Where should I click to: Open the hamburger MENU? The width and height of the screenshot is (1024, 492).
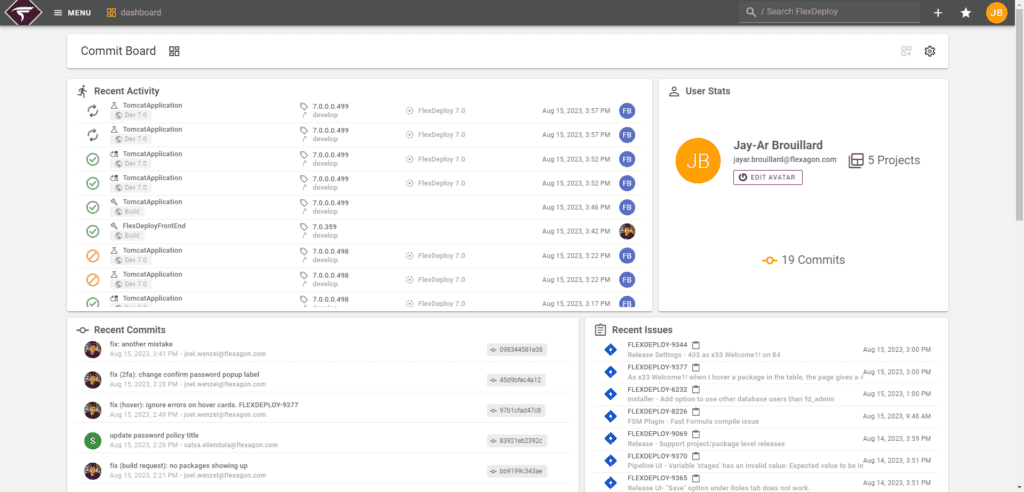pyautogui.click(x=72, y=12)
